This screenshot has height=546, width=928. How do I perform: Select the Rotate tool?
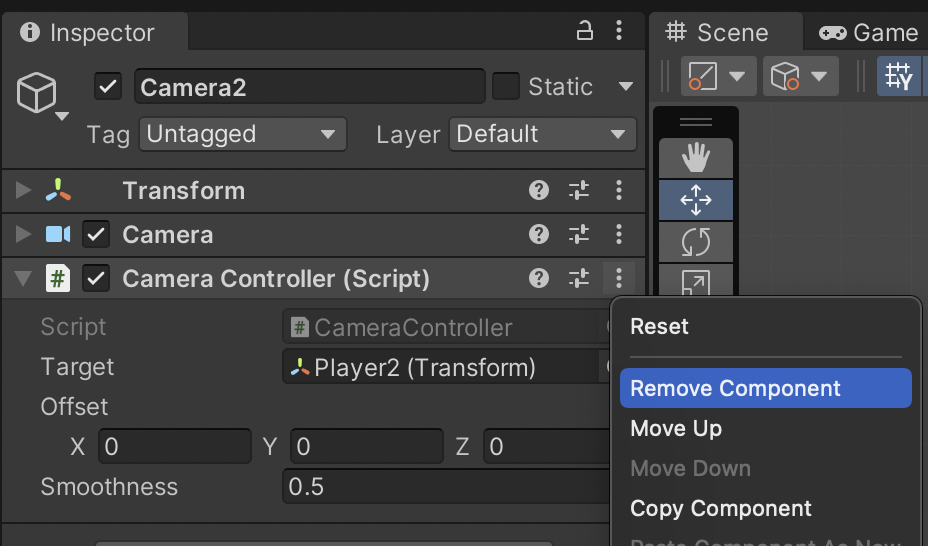point(695,242)
